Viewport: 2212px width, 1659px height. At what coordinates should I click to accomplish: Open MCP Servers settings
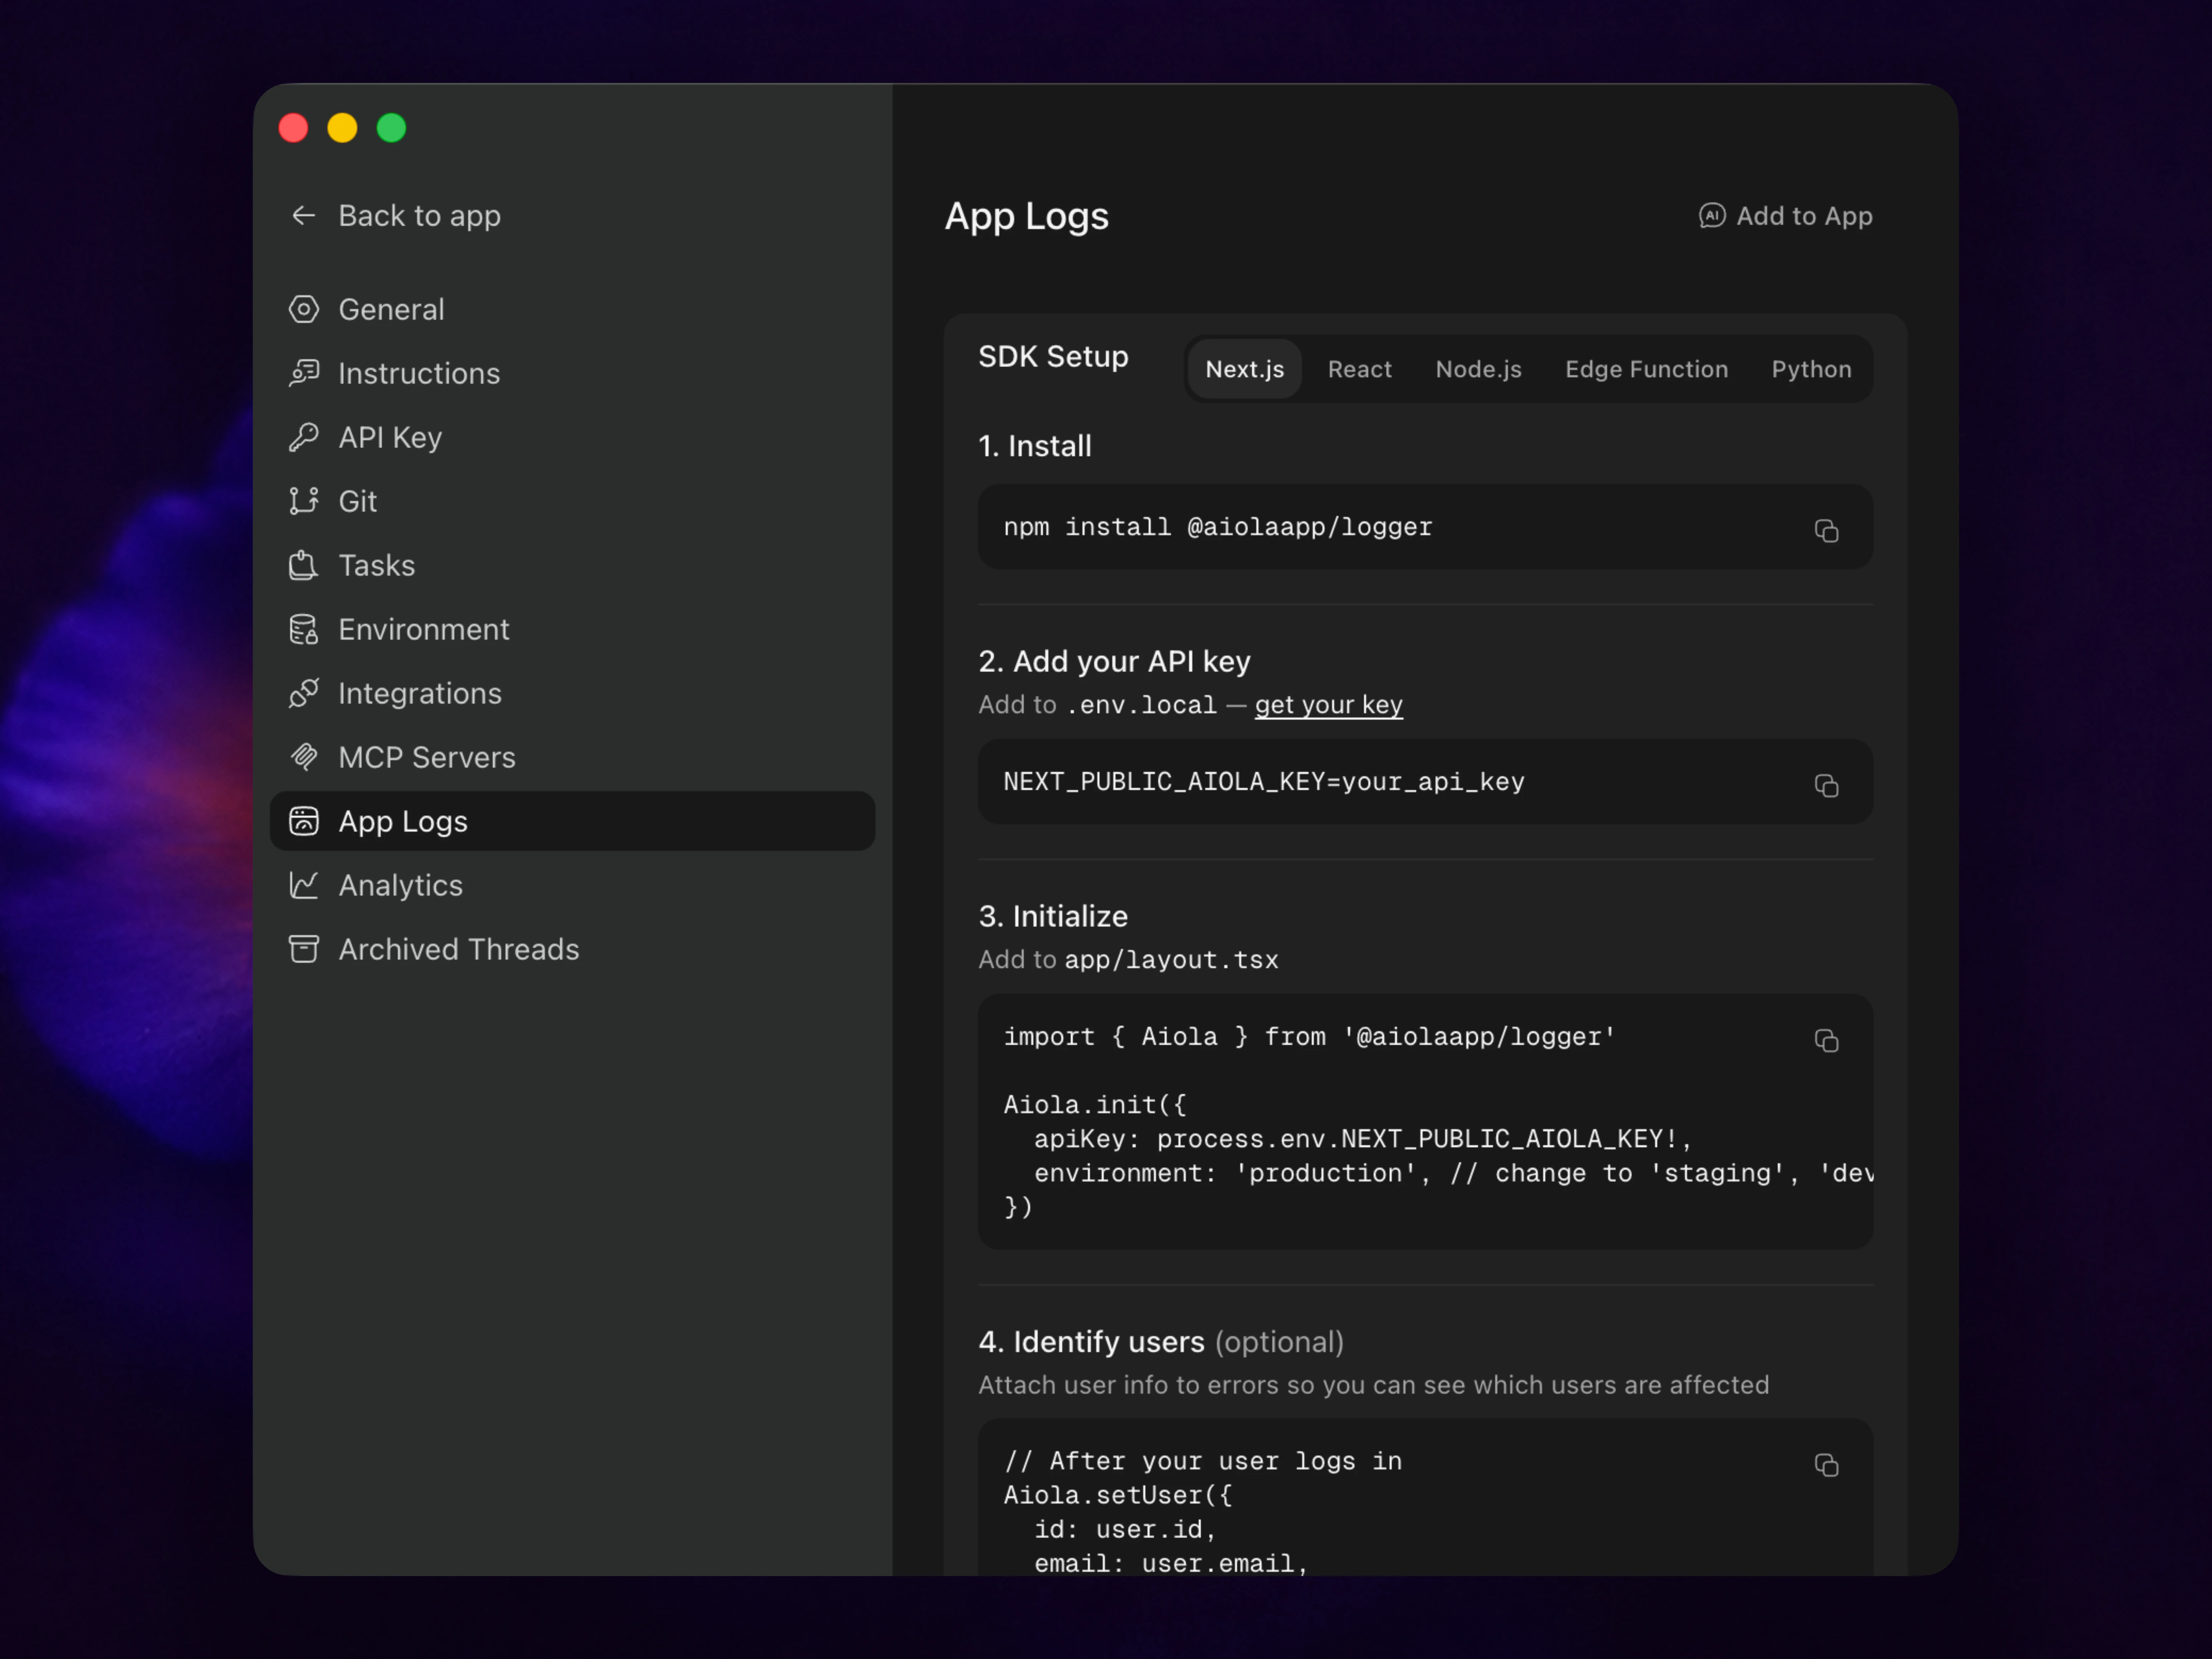[x=572, y=757]
